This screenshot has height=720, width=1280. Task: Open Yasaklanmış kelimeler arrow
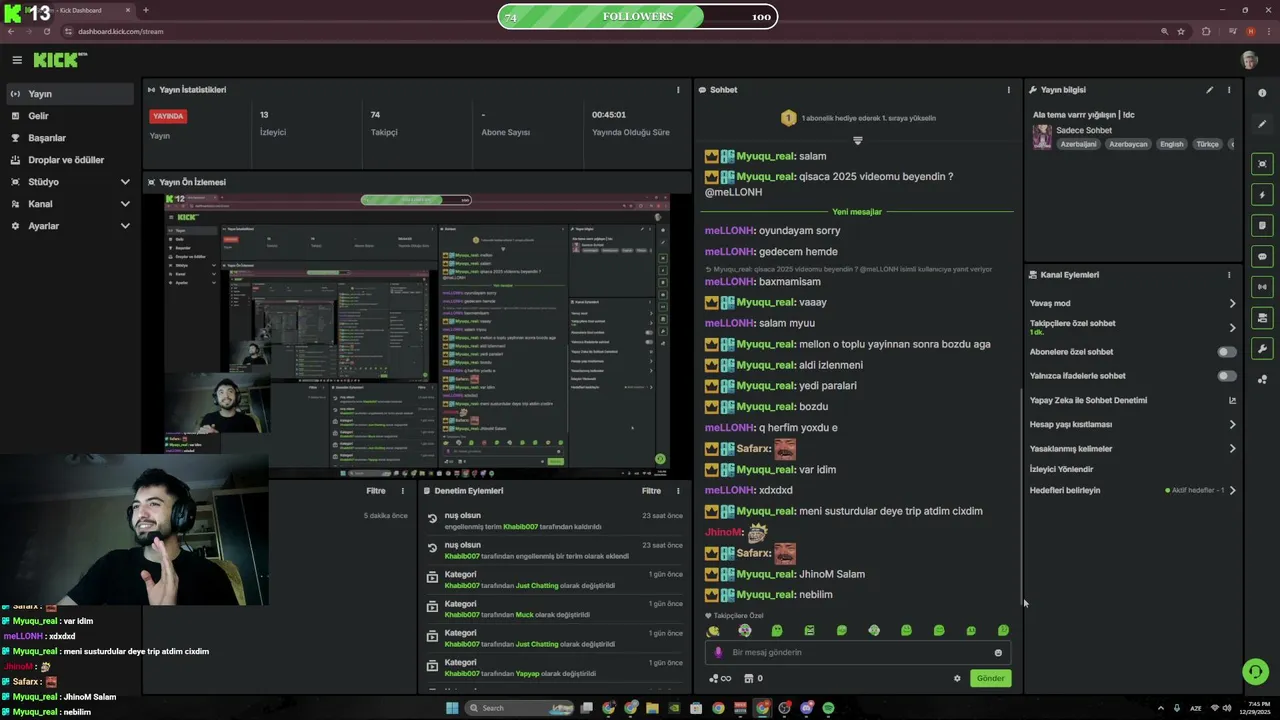coord(1232,449)
